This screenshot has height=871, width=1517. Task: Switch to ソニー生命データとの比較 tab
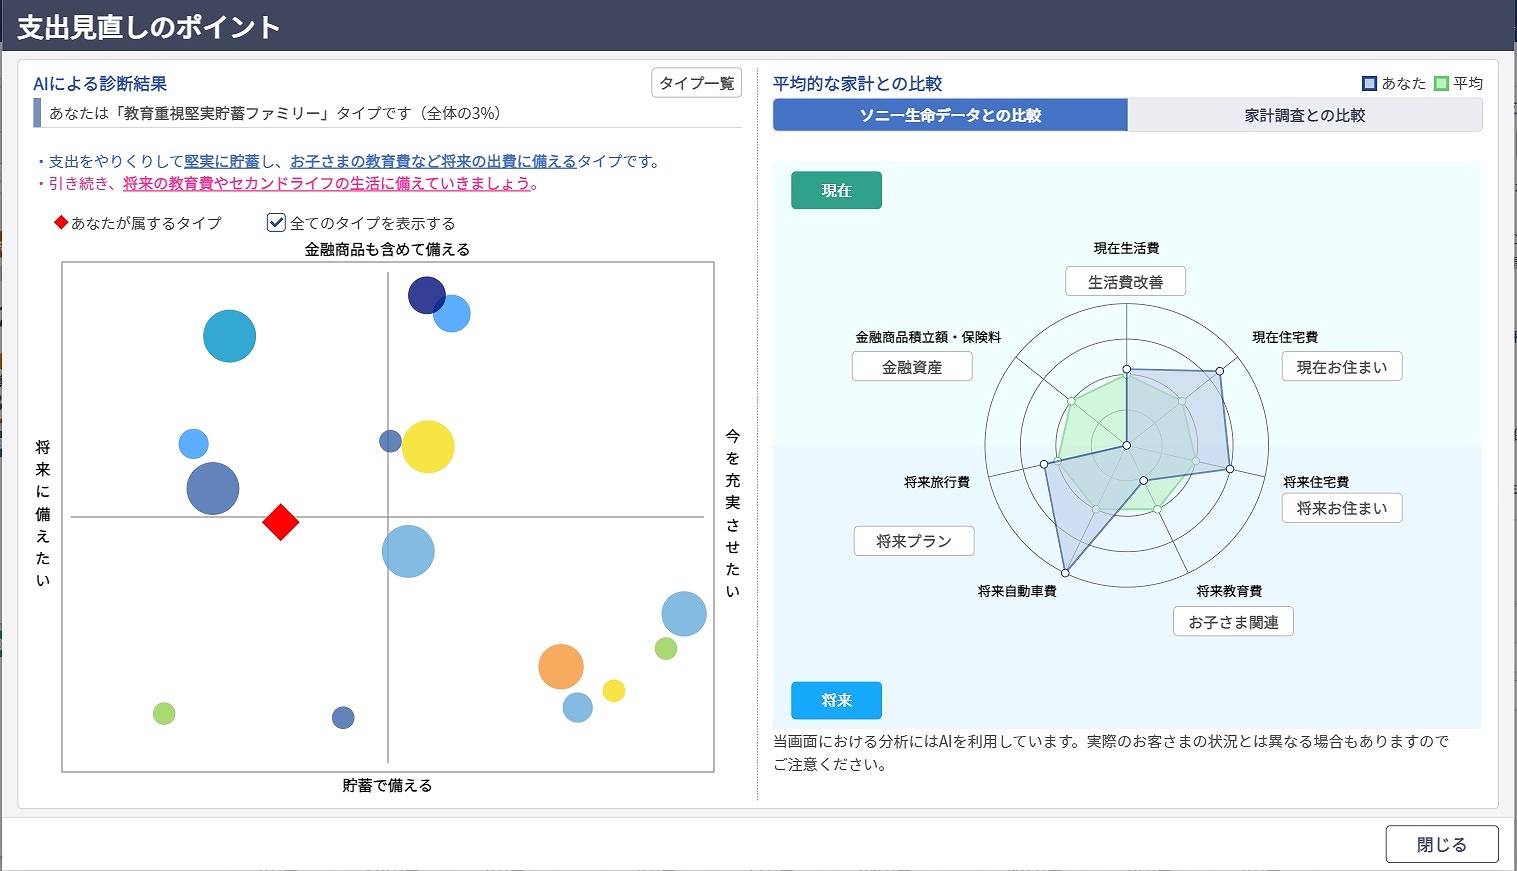(x=950, y=115)
